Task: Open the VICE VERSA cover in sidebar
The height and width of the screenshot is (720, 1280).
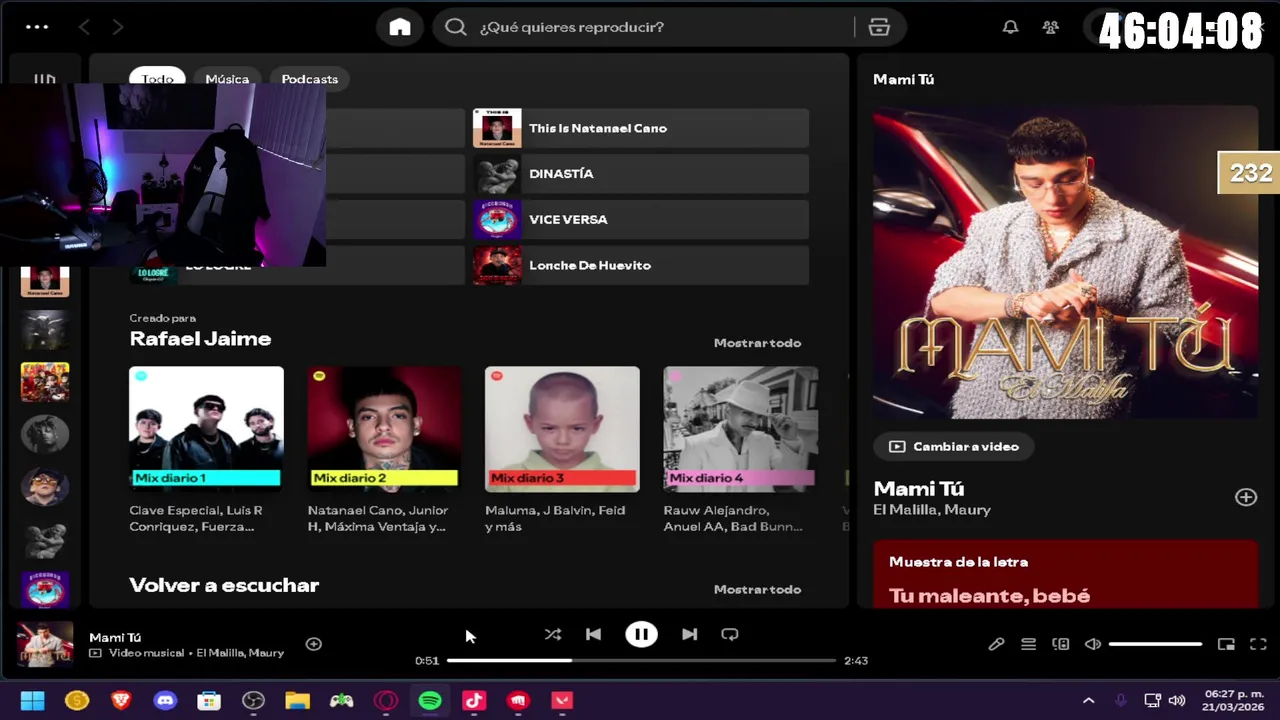Action: click(45, 590)
